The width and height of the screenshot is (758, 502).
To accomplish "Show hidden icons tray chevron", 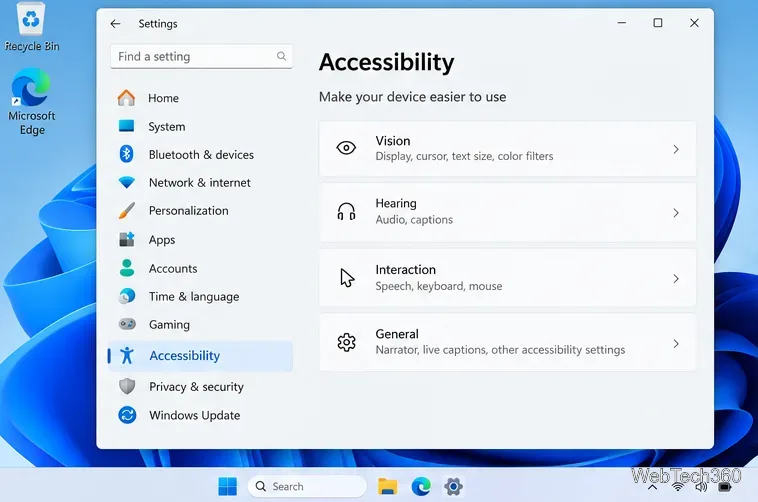I will coord(652,487).
